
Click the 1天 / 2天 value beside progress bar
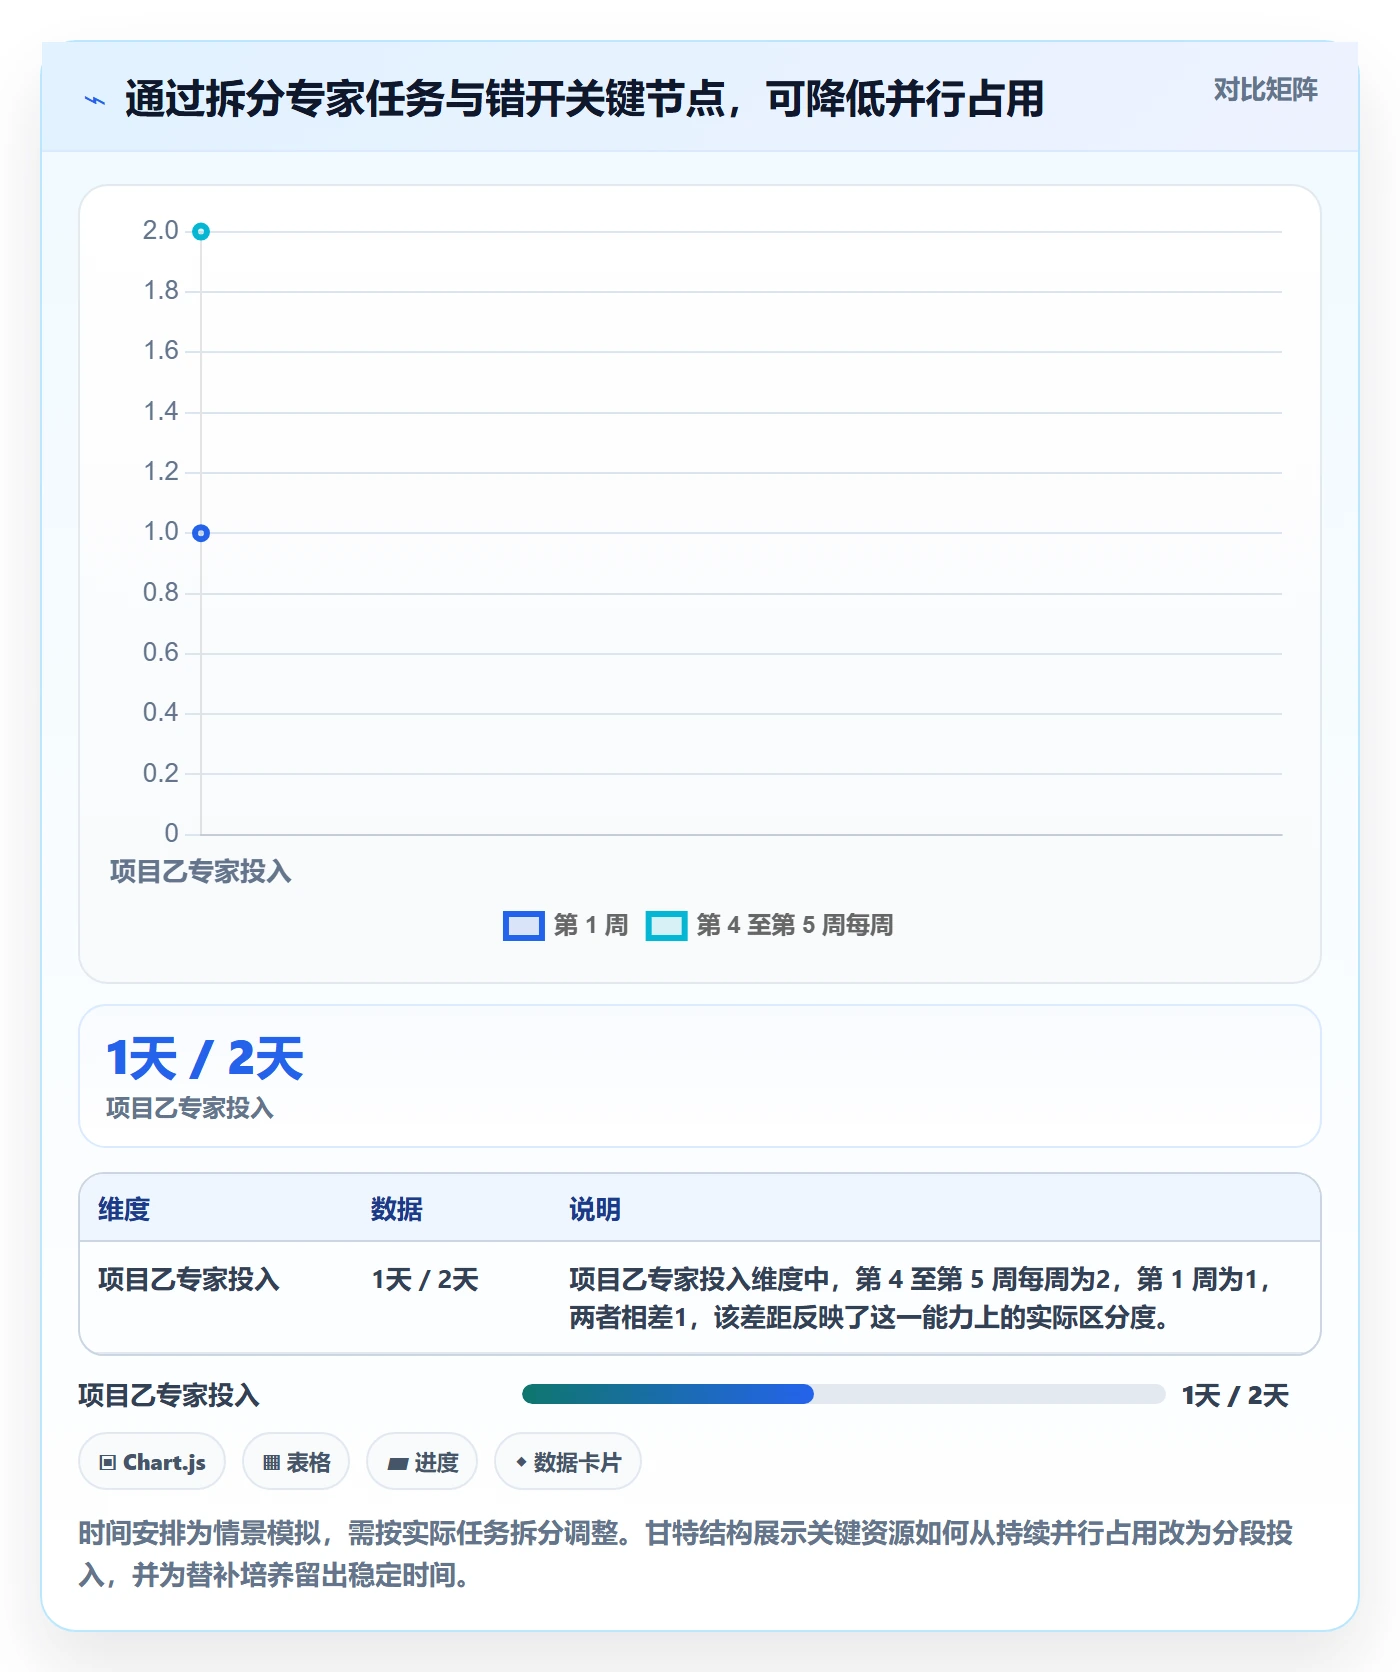[x=1235, y=1395]
